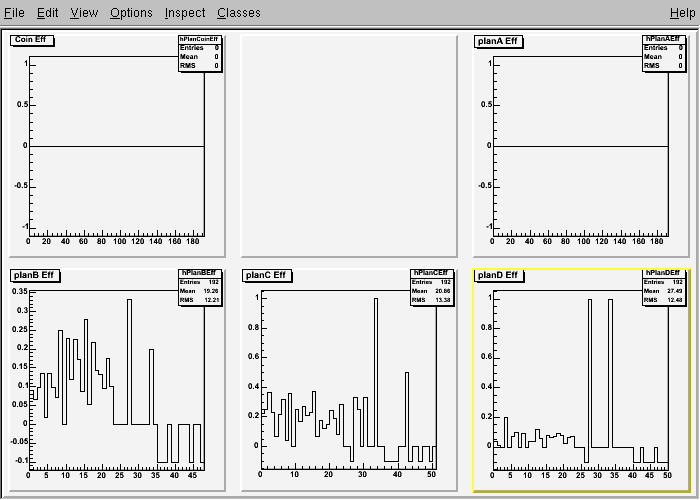Click RMS value 12.21 in hPlanBEff stats
700x500 pixels.
point(212,300)
